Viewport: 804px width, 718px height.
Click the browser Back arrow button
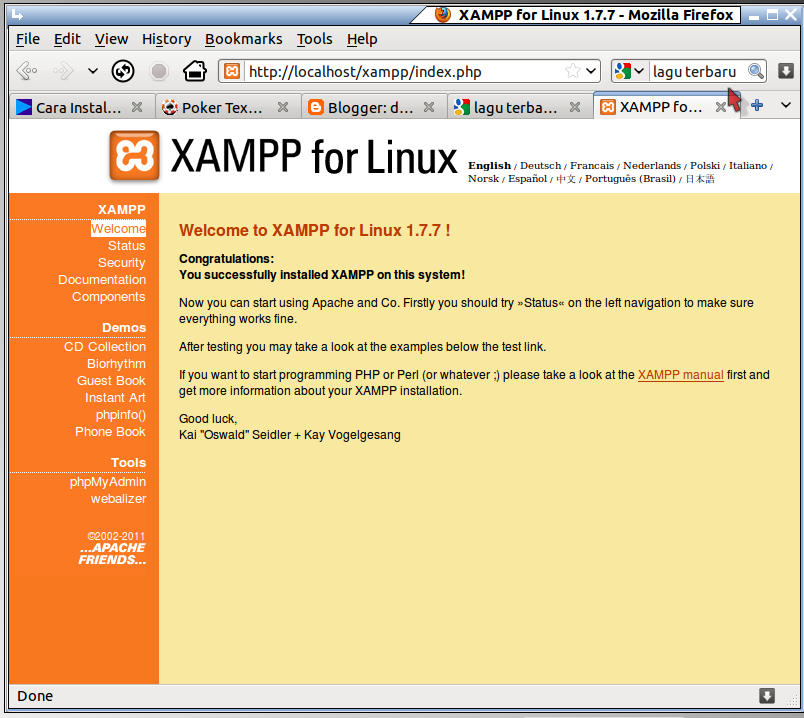(x=27, y=71)
